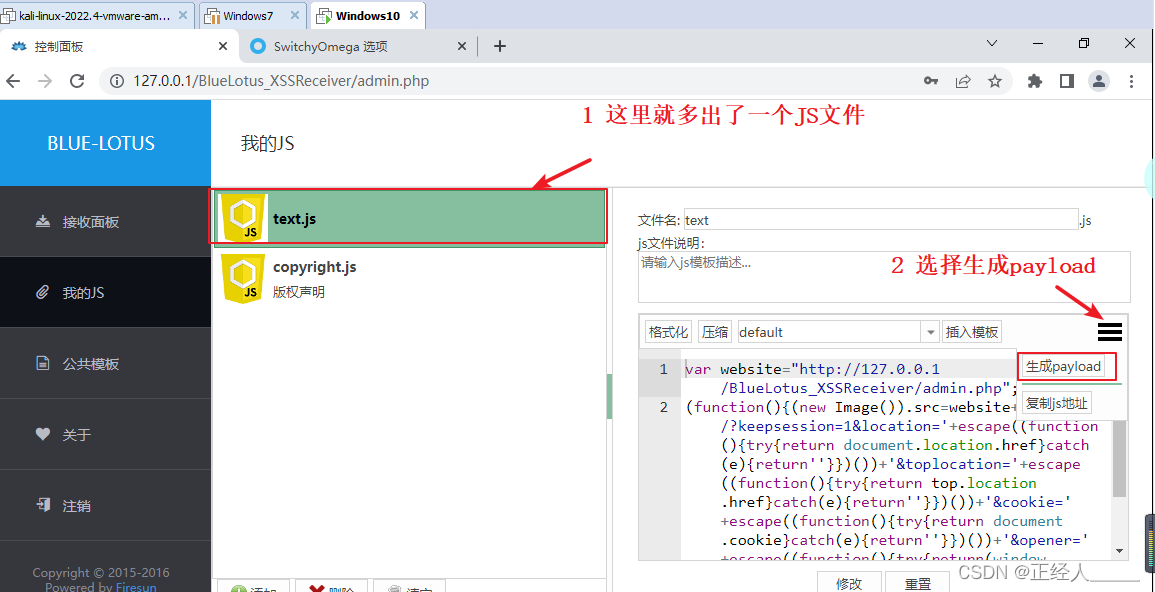
Task: Close the 控制面板 browser tab
Action: pos(223,46)
